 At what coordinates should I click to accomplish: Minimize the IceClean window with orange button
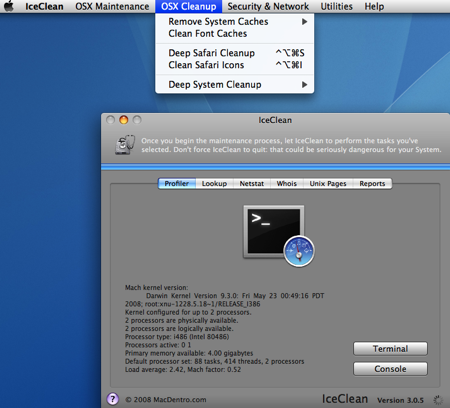[124, 120]
